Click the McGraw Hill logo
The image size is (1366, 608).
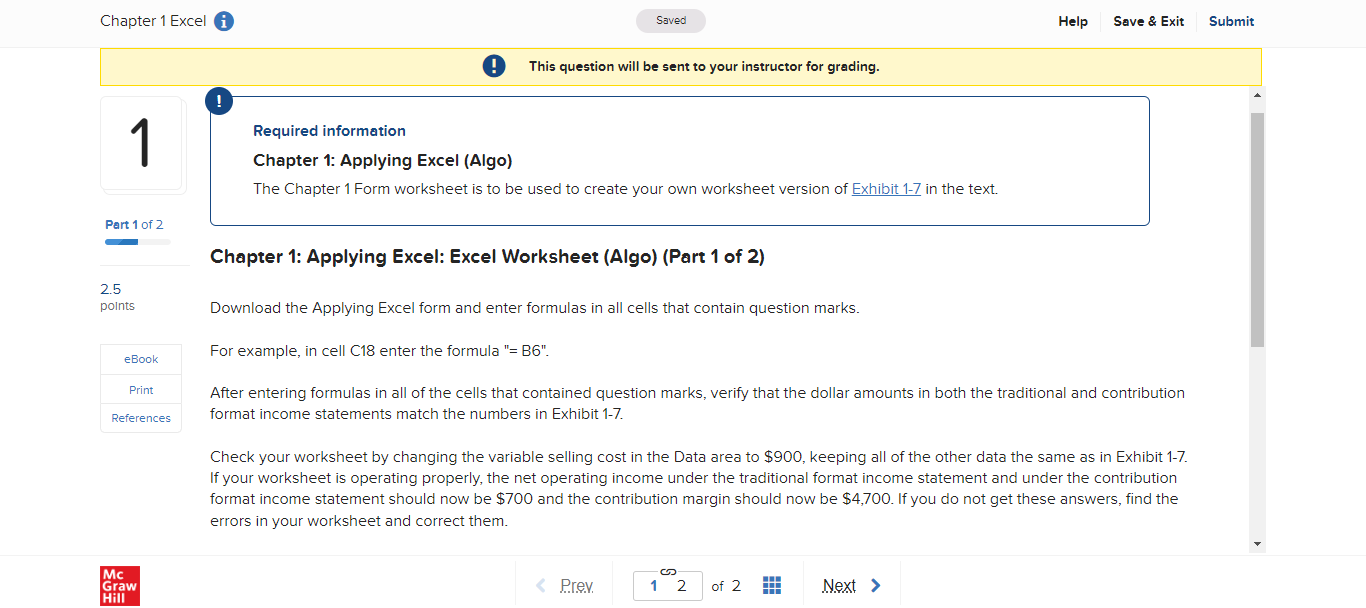(120, 585)
